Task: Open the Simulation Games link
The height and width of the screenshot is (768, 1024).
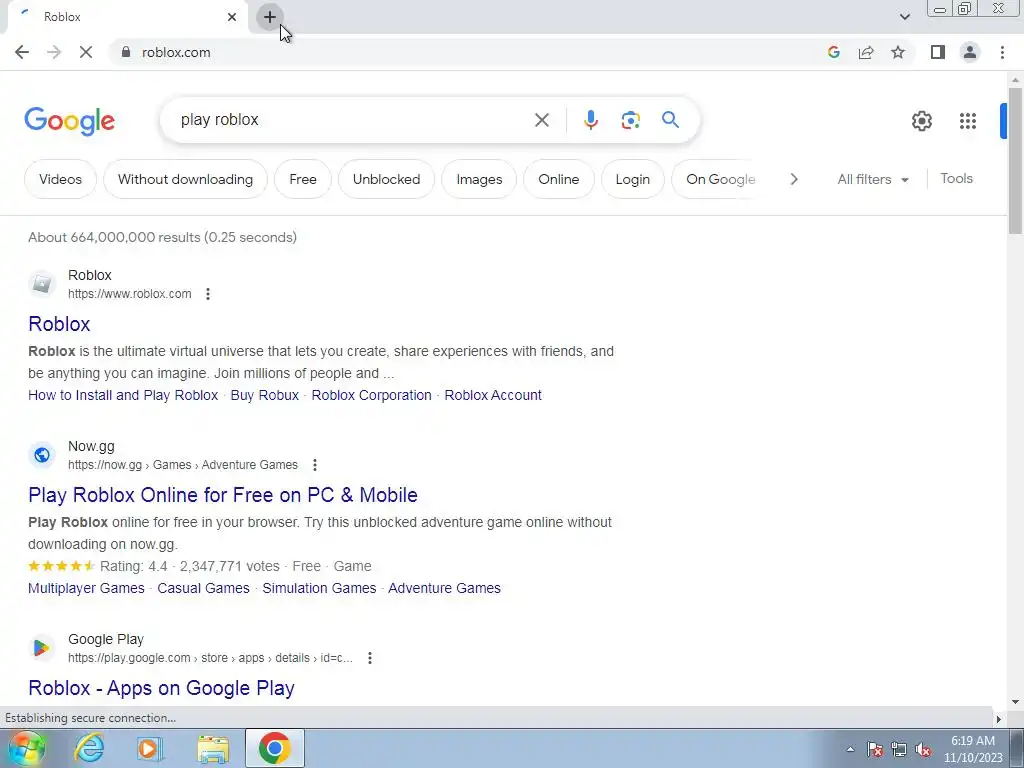Action: tap(319, 588)
